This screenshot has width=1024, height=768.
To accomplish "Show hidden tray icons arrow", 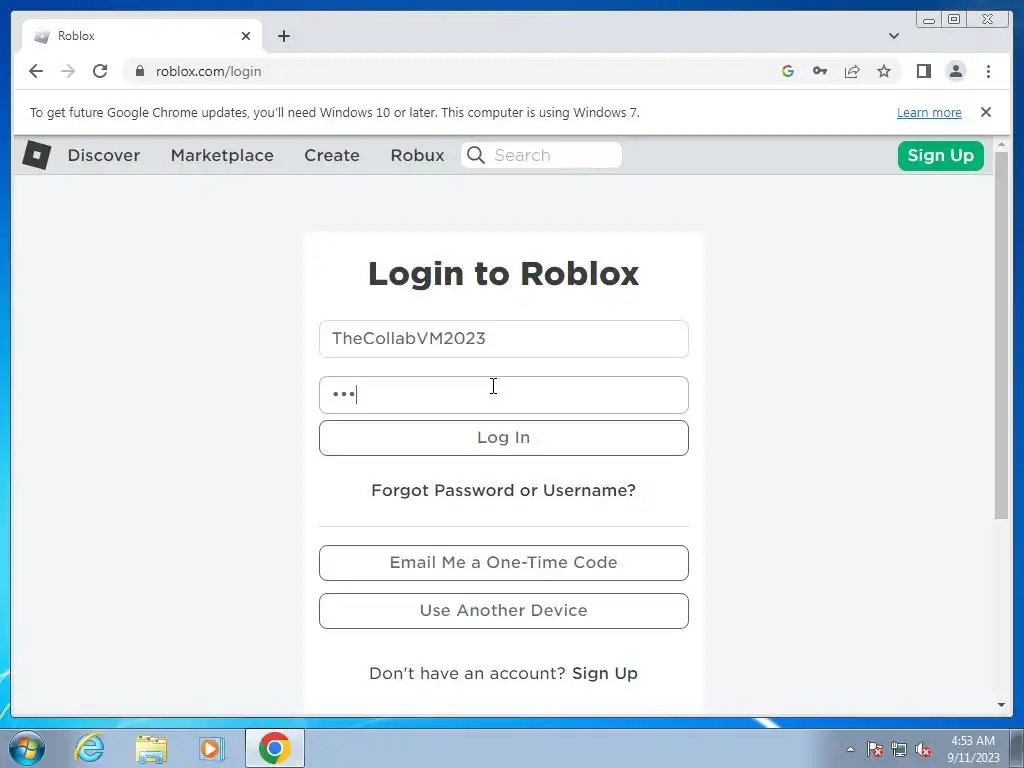I will click(850, 749).
